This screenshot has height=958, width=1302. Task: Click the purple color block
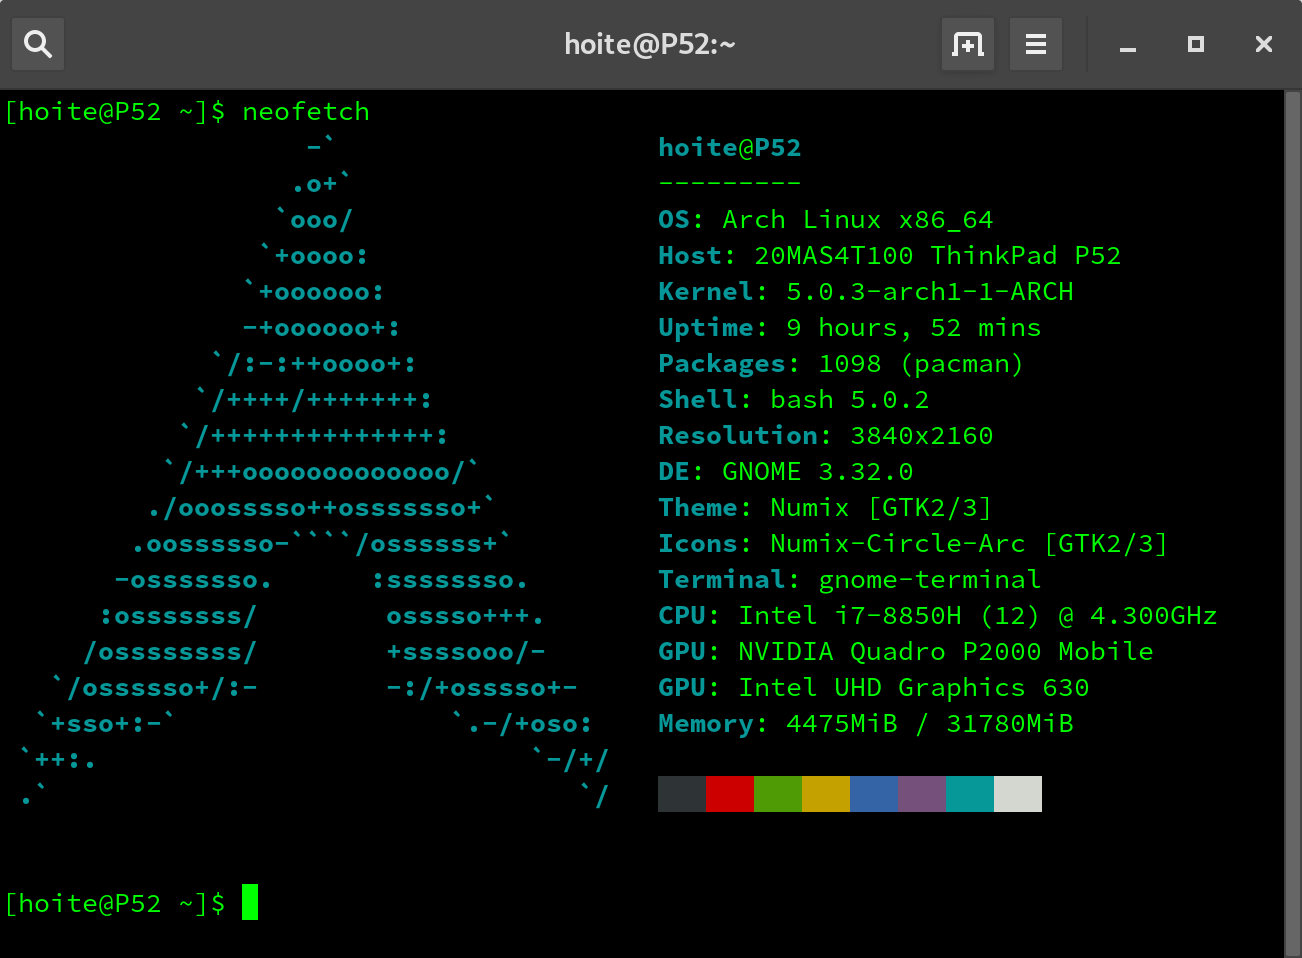922,794
